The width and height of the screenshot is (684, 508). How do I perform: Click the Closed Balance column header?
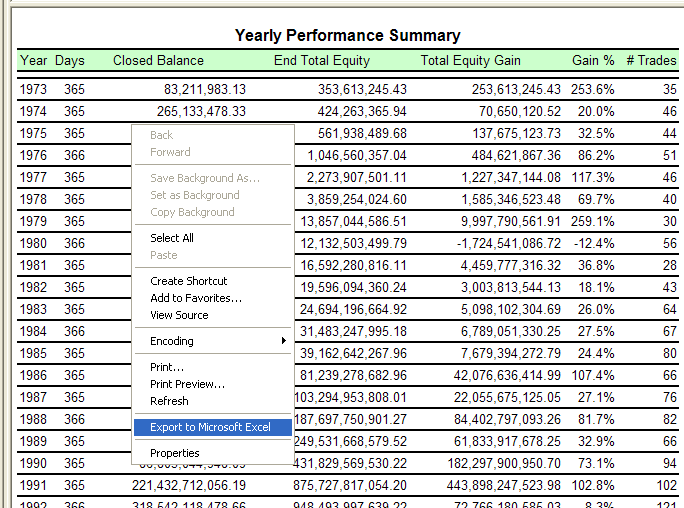coord(158,60)
